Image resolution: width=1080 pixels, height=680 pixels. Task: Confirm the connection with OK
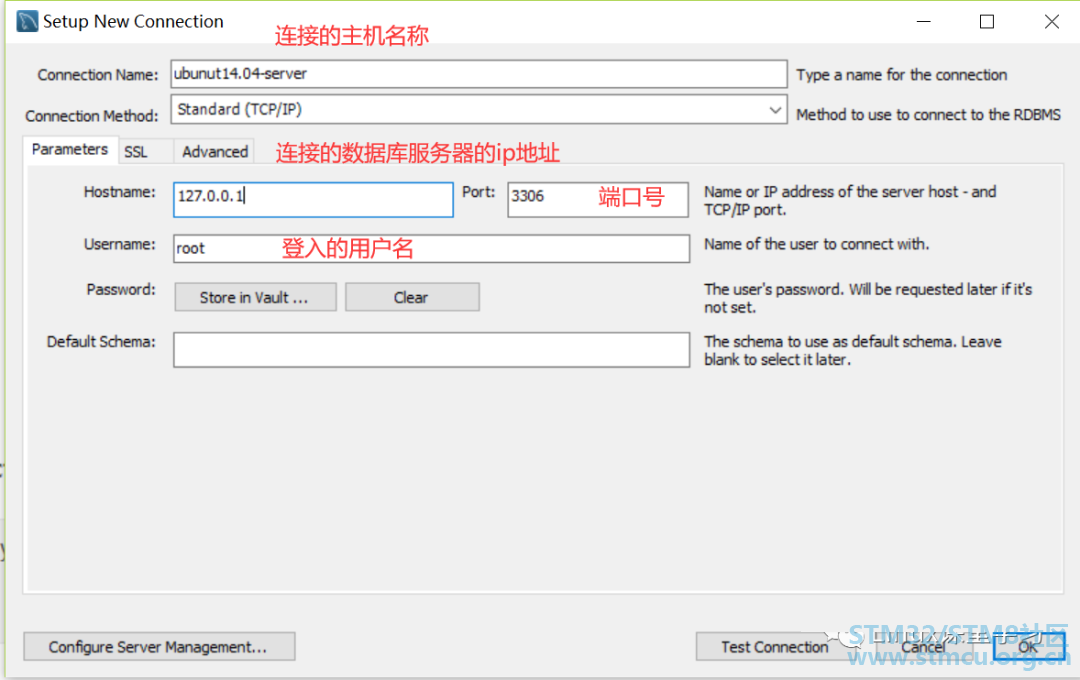[1028, 646]
